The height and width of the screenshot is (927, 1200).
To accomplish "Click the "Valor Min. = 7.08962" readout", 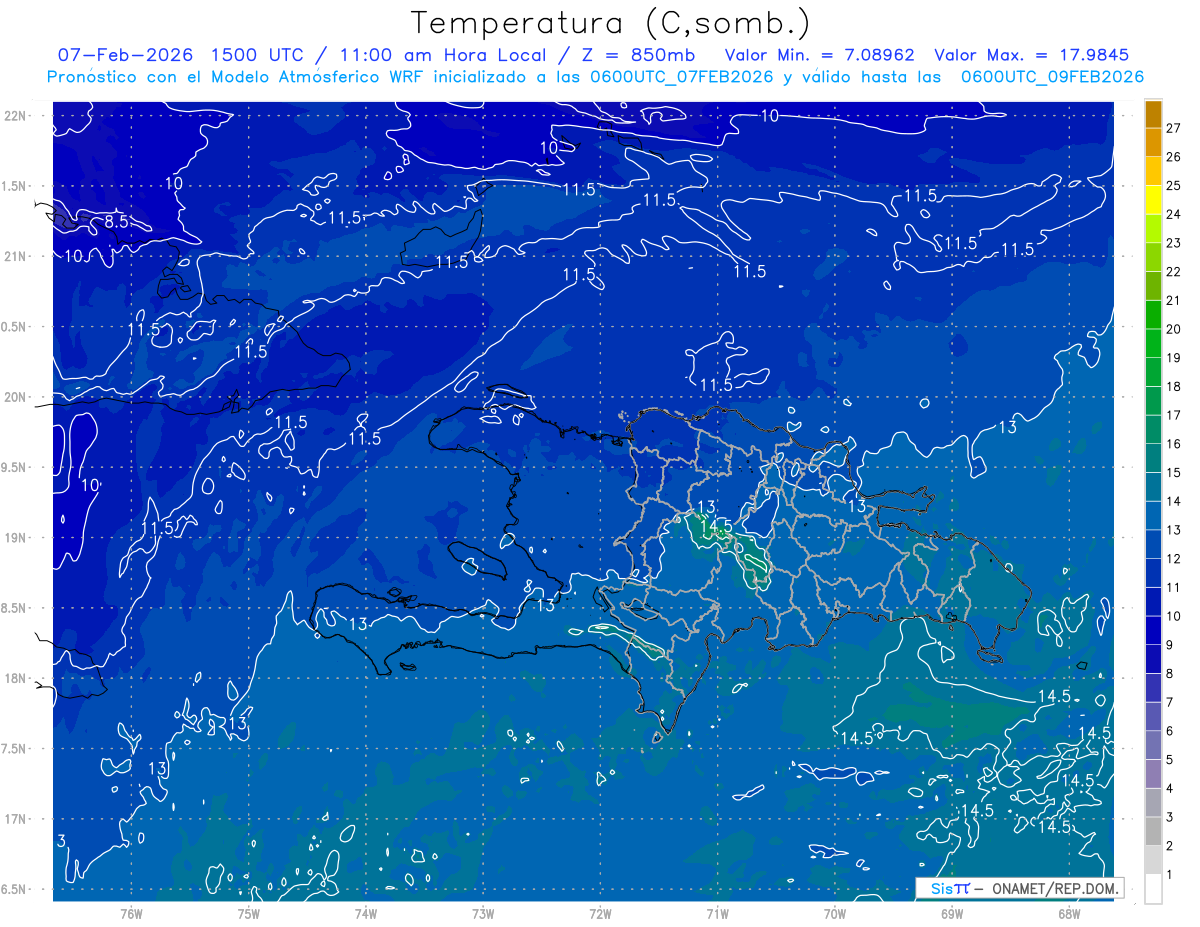I will (819, 55).
